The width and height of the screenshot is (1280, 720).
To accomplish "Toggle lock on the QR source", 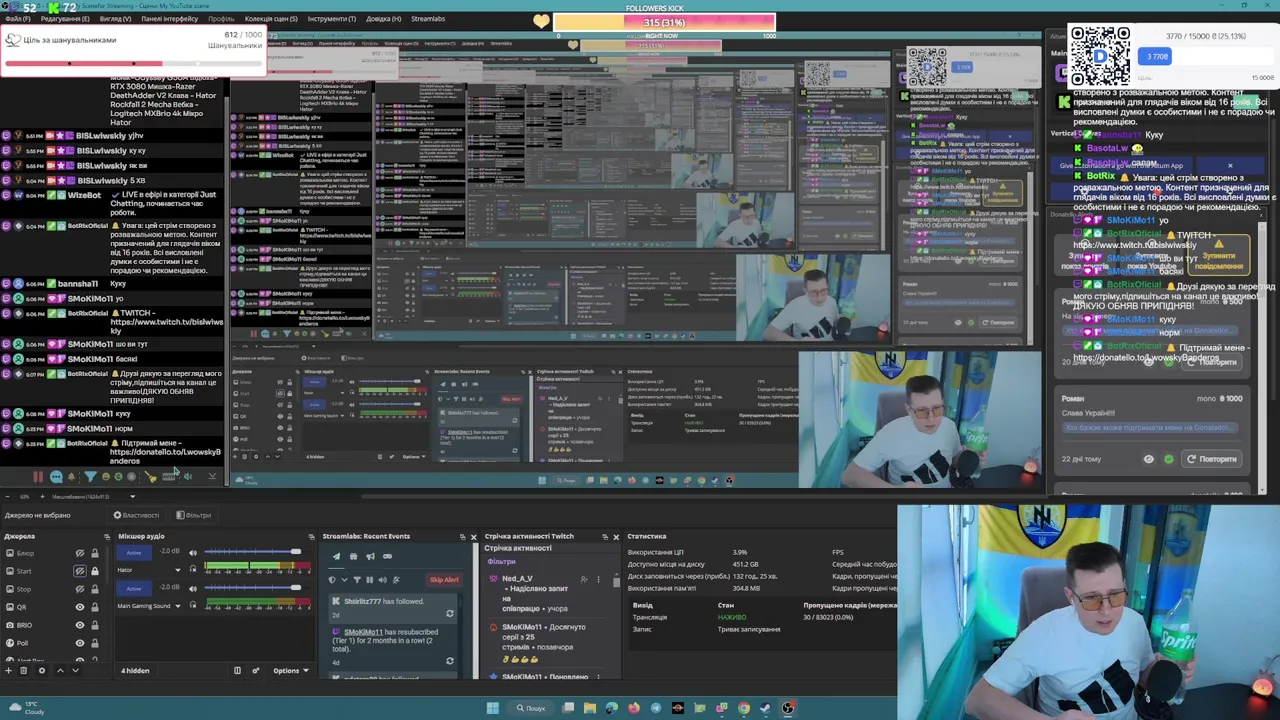I will (x=95, y=607).
